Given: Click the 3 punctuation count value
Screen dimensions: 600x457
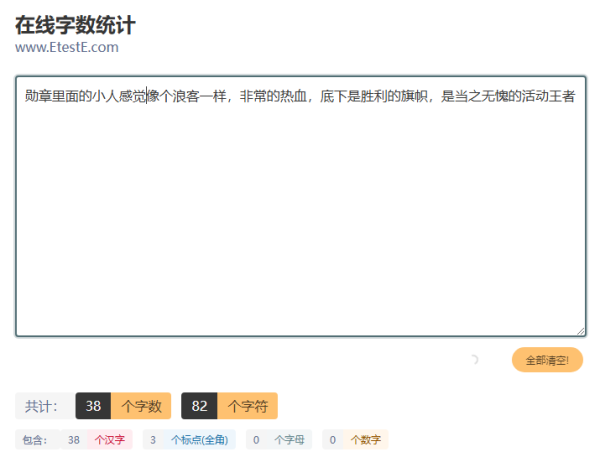Looking at the screenshot, I should click(x=153, y=440).
